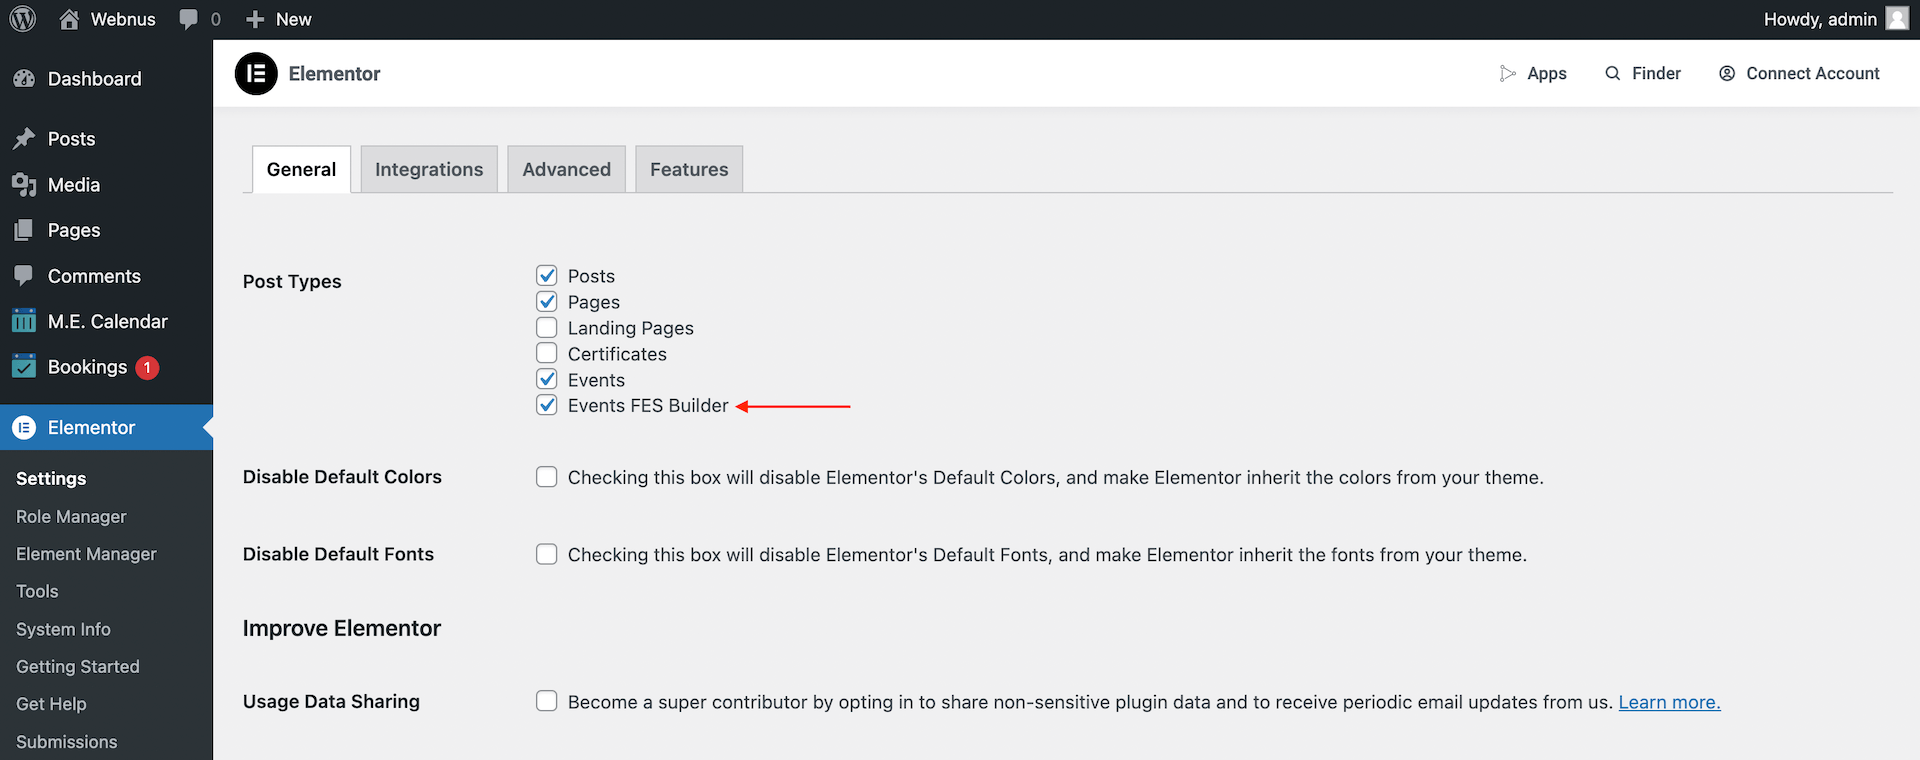
Task: Open Role Manager submenu item
Action: pyautogui.click(x=71, y=517)
